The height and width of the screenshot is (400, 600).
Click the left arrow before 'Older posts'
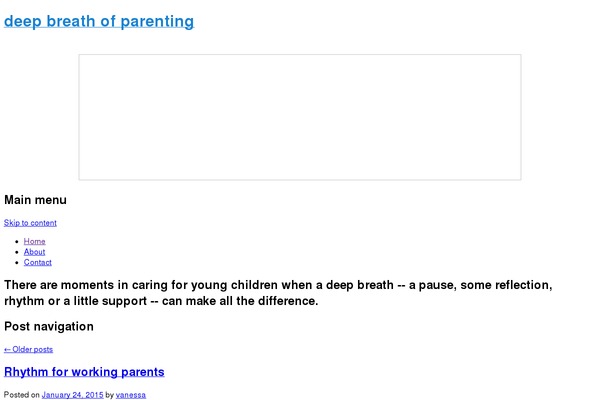pos(8,349)
